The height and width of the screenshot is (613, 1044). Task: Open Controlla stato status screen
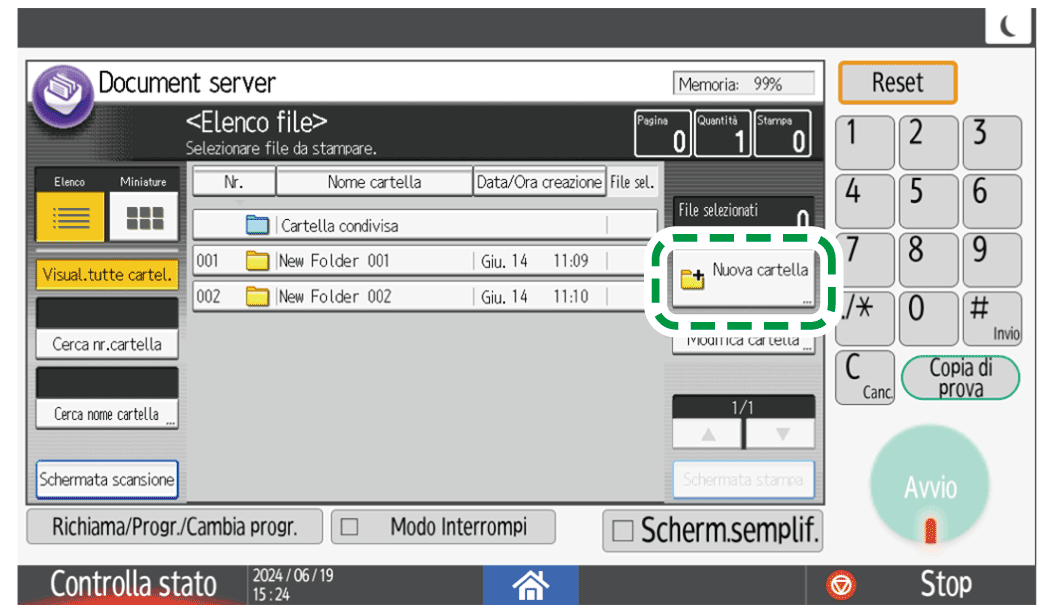point(133,584)
